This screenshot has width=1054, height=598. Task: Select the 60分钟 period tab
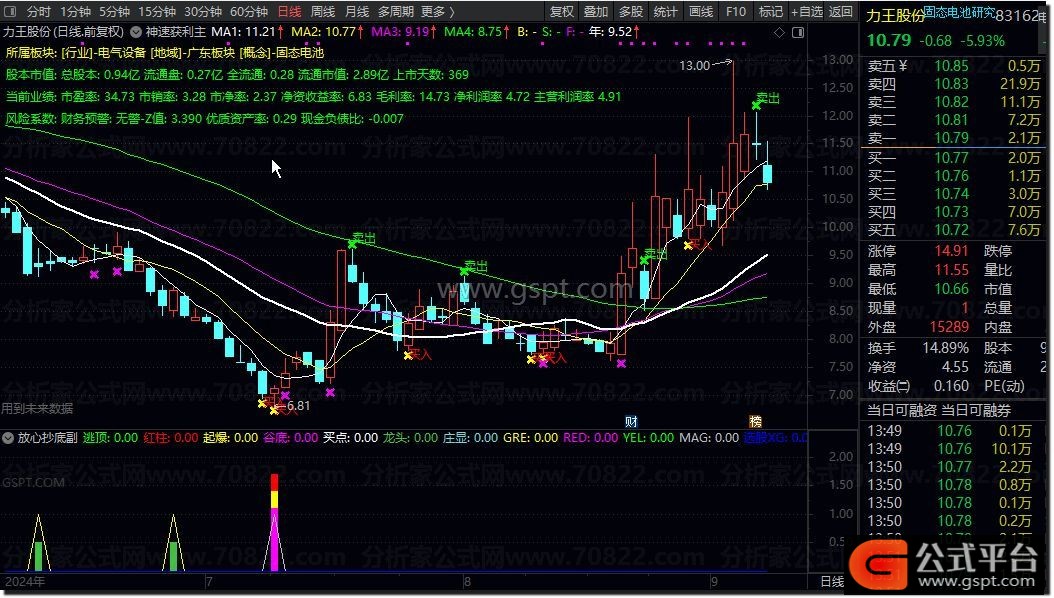[249, 11]
